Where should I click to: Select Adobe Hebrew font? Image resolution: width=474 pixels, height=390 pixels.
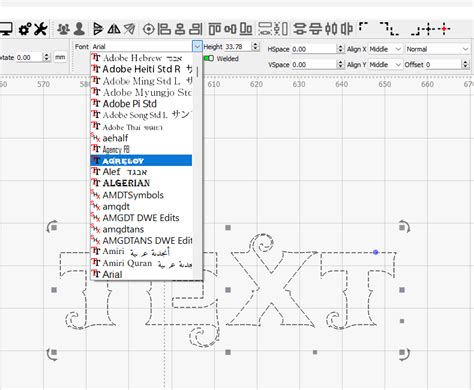tap(141, 58)
